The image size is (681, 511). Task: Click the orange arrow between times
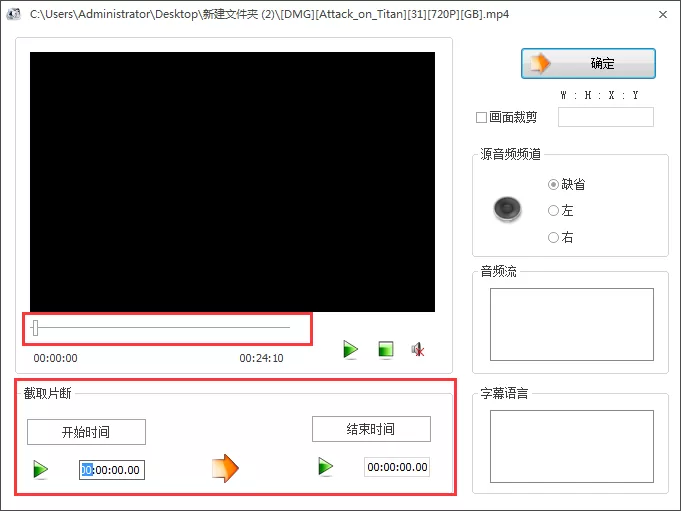coord(225,468)
